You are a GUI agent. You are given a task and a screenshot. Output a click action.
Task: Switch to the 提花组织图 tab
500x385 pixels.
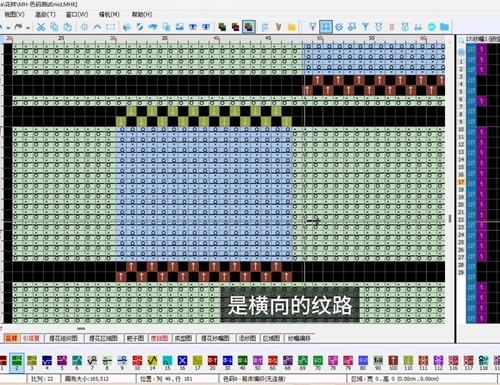[63, 338]
